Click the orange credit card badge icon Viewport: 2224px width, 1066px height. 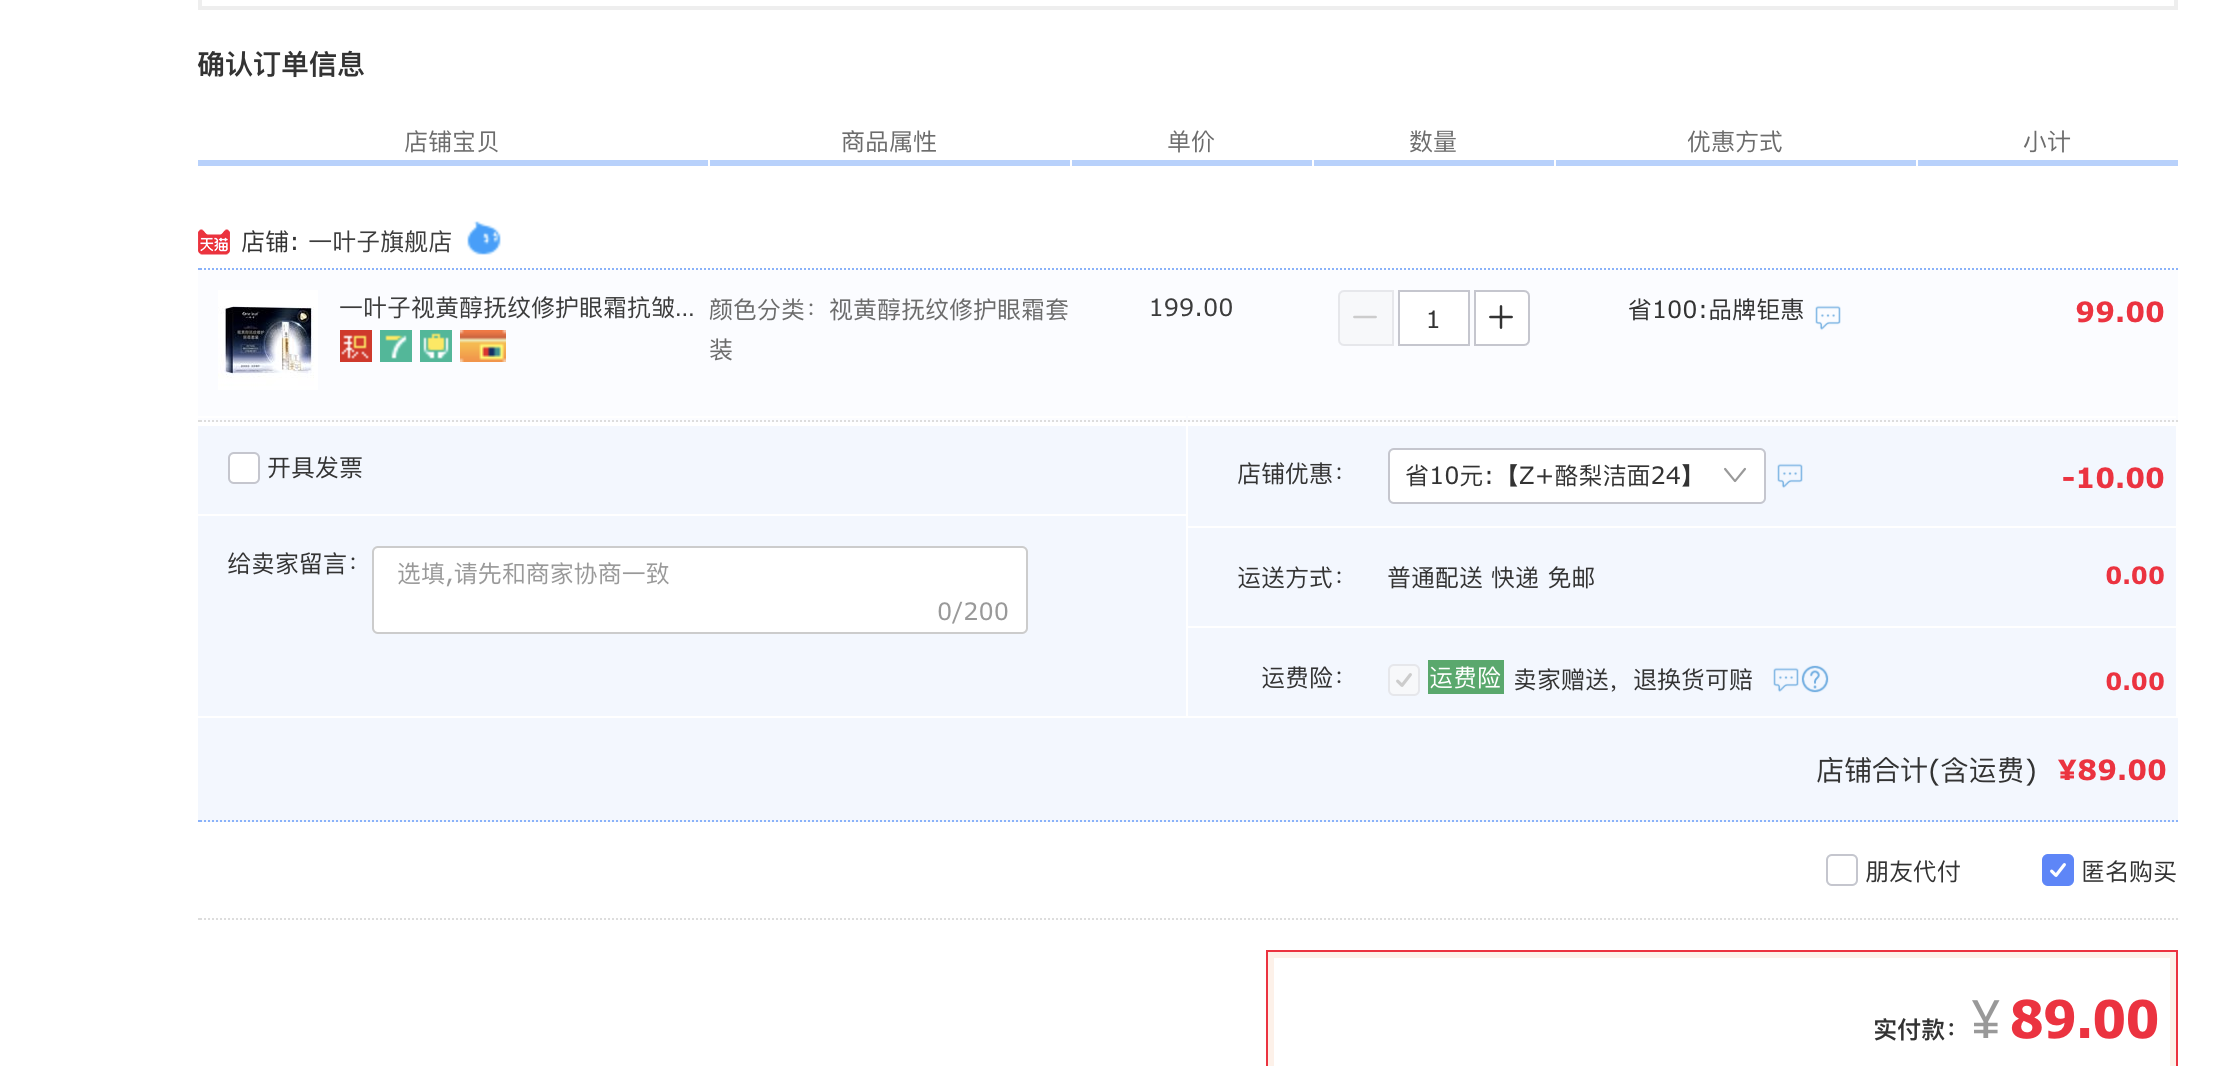click(483, 346)
